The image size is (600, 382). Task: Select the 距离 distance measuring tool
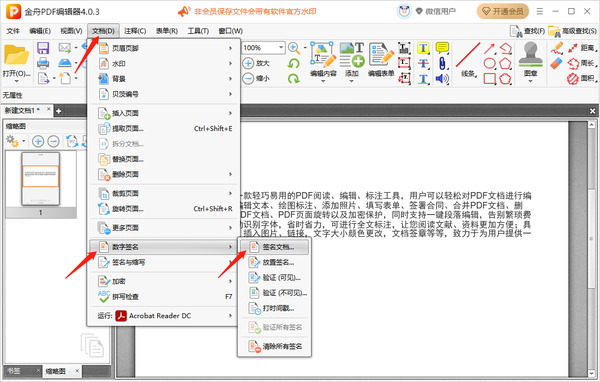coord(582,48)
